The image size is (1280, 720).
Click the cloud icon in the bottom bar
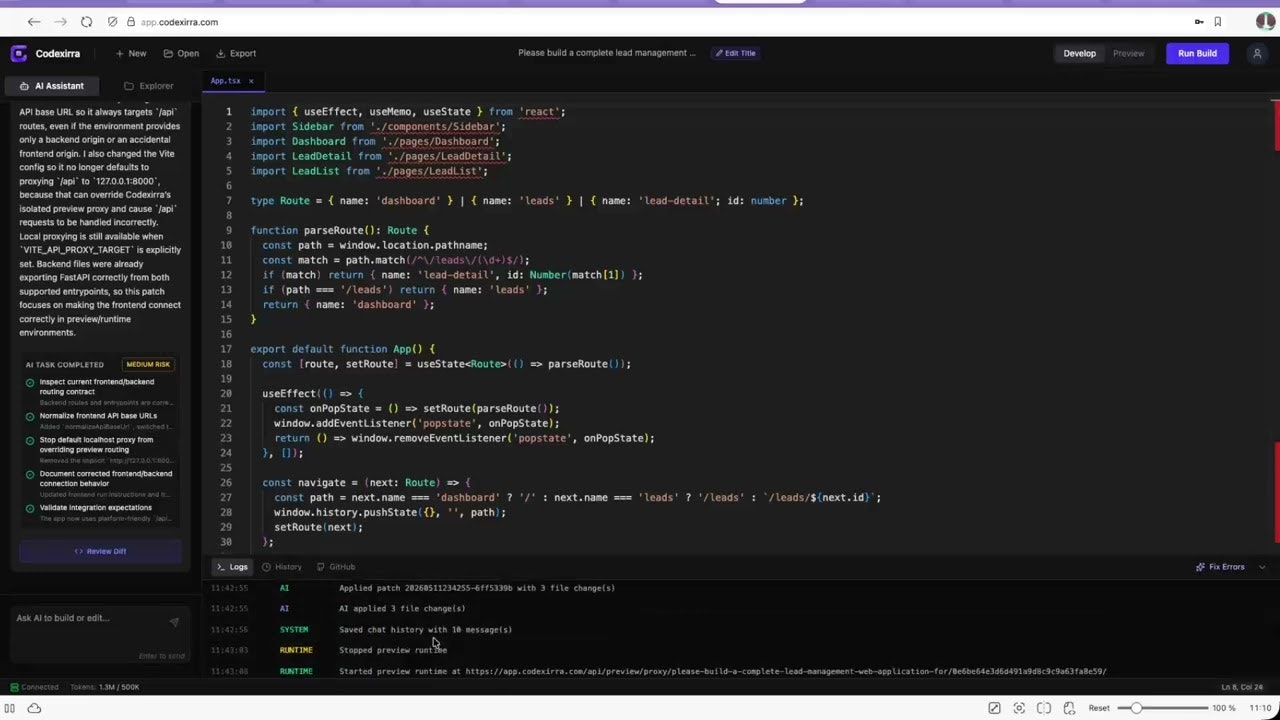click(34, 708)
